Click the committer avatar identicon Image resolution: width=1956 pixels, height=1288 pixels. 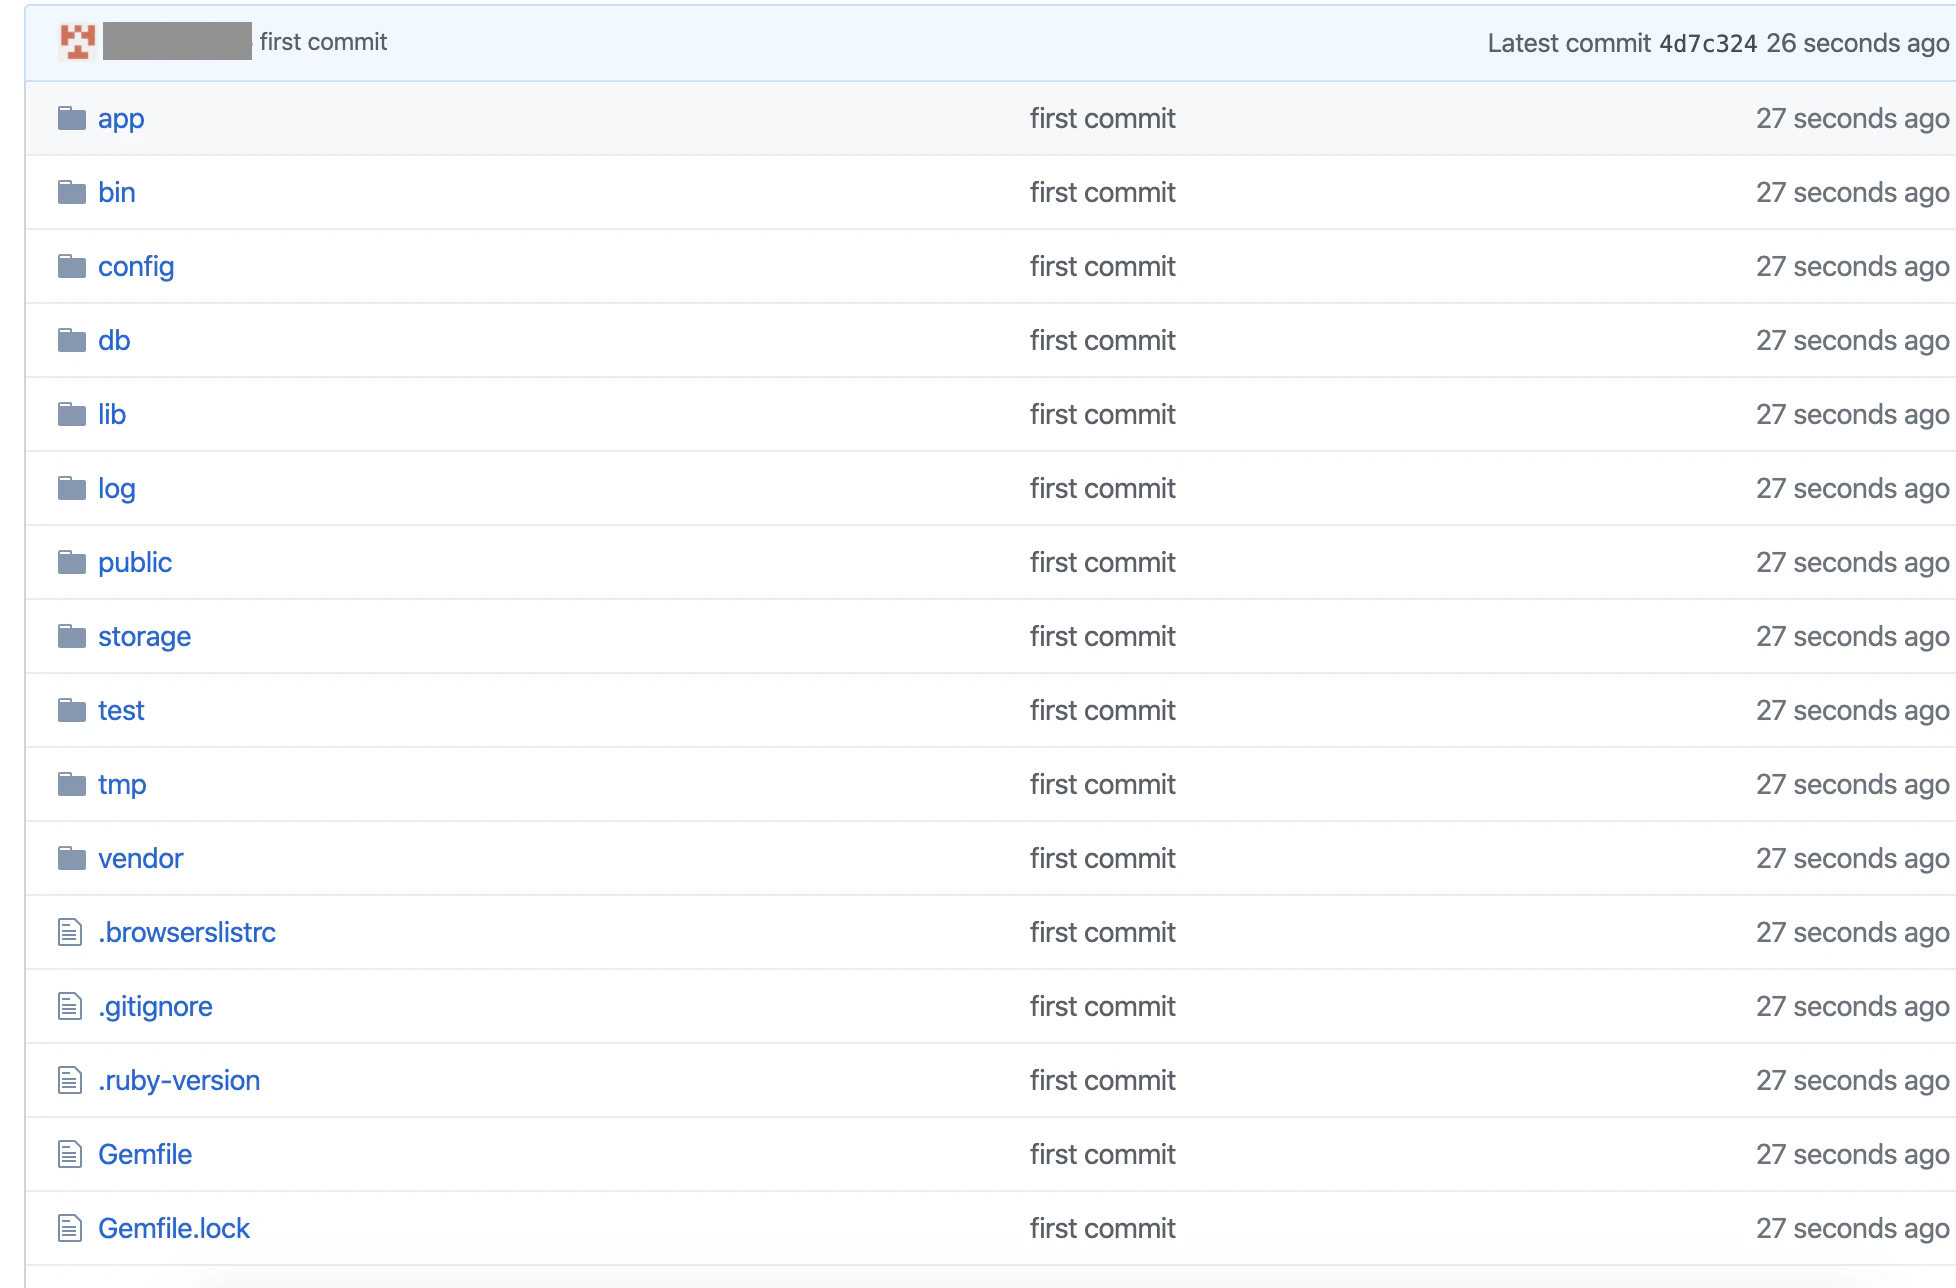pos(77,42)
